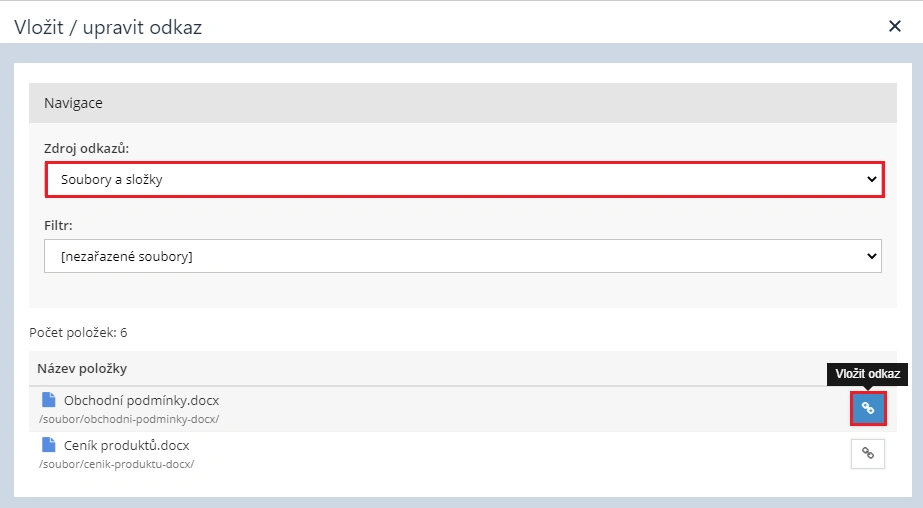The width and height of the screenshot is (923, 508).
Task: Click the dialog title Vložit / upravit odkaz
Action: [108, 27]
